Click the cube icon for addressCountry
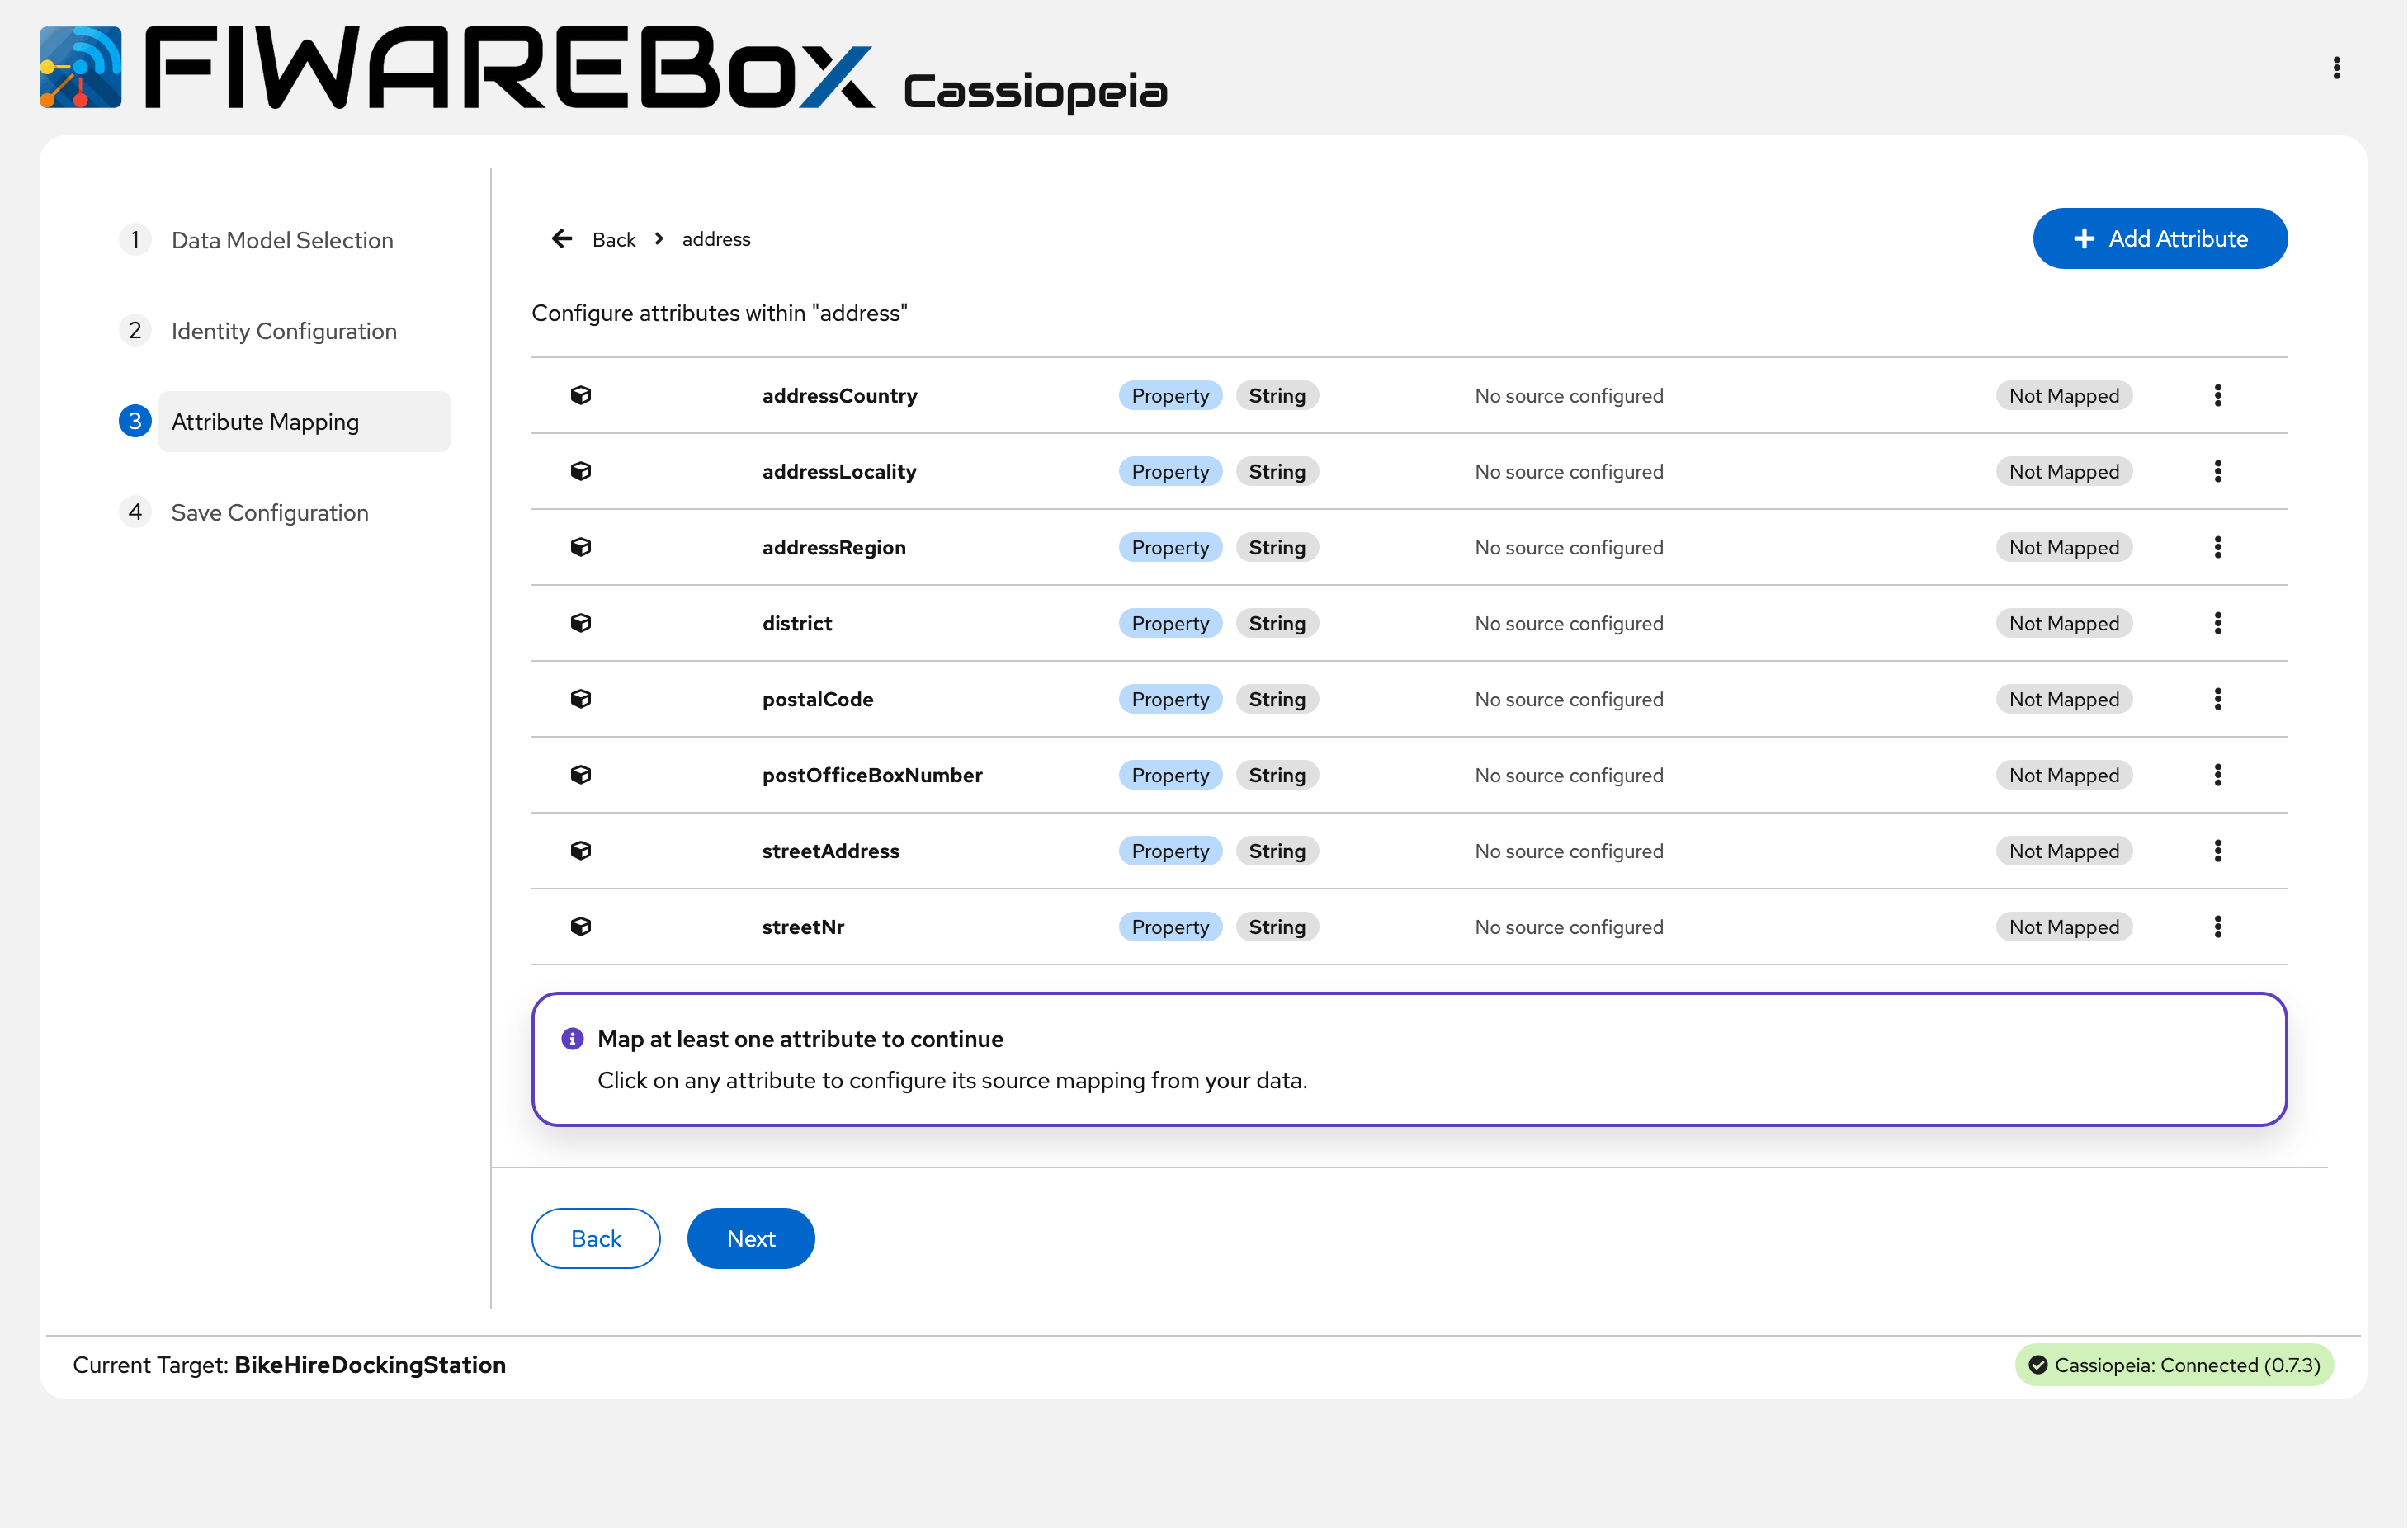Image resolution: width=2408 pixels, height=1528 pixels. click(581, 395)
